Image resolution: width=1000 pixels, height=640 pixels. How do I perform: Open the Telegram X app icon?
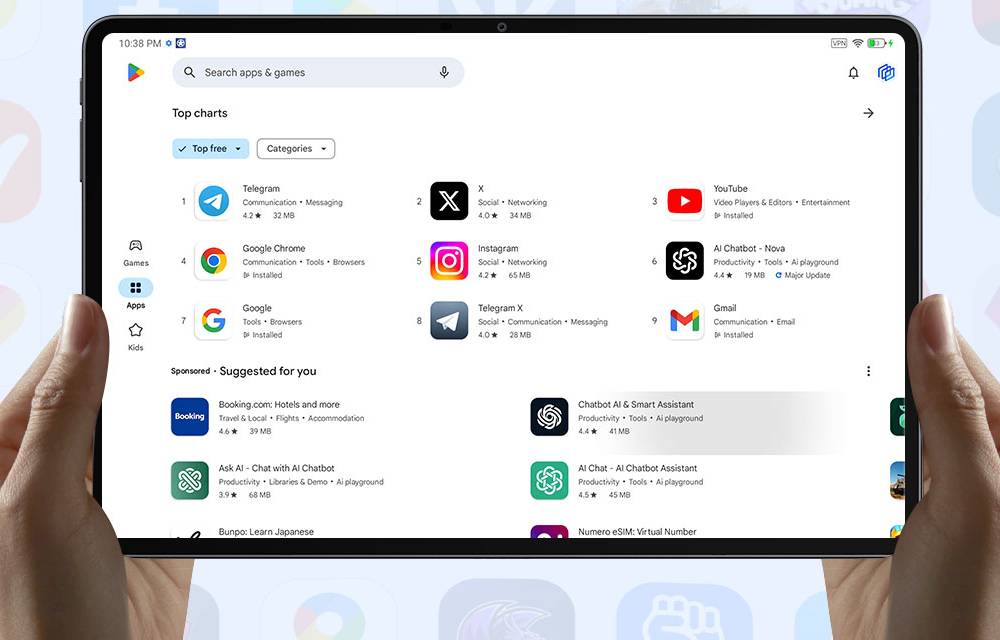coord(449,320)
